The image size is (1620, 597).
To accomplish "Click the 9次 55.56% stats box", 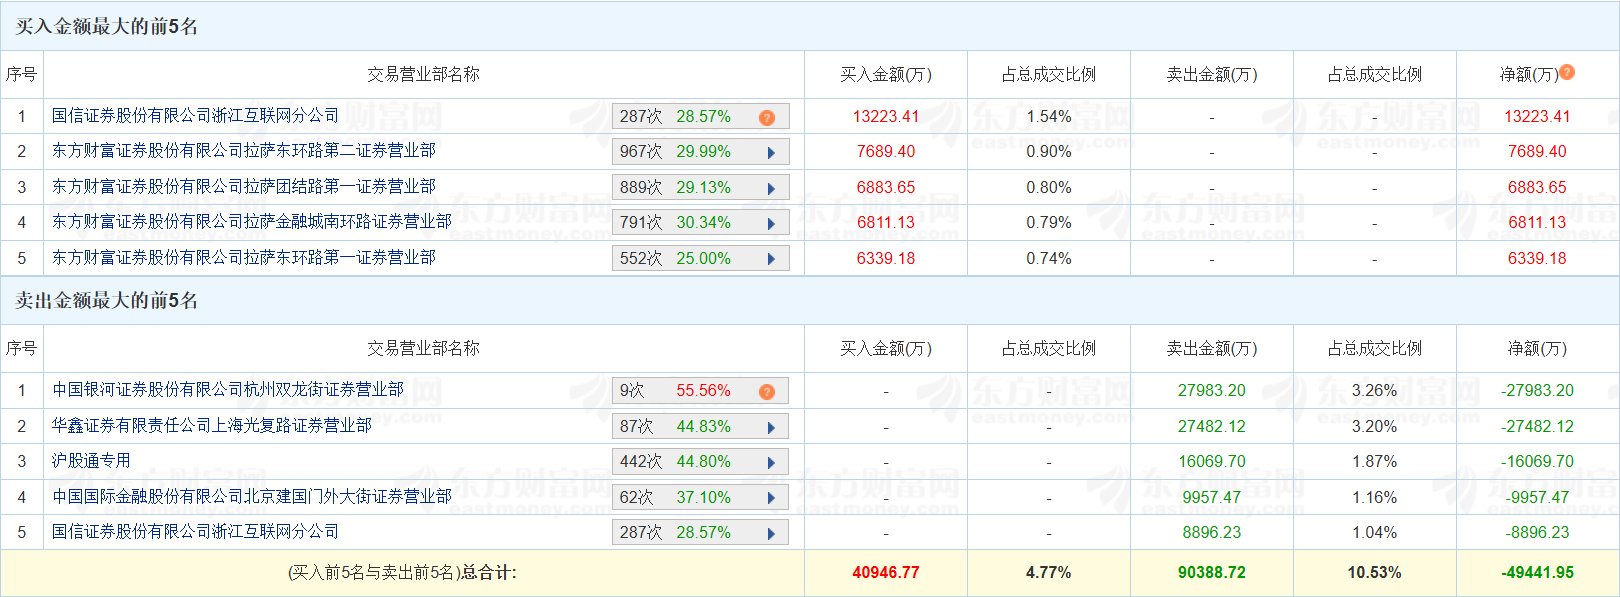I will (x=700, y=391).
